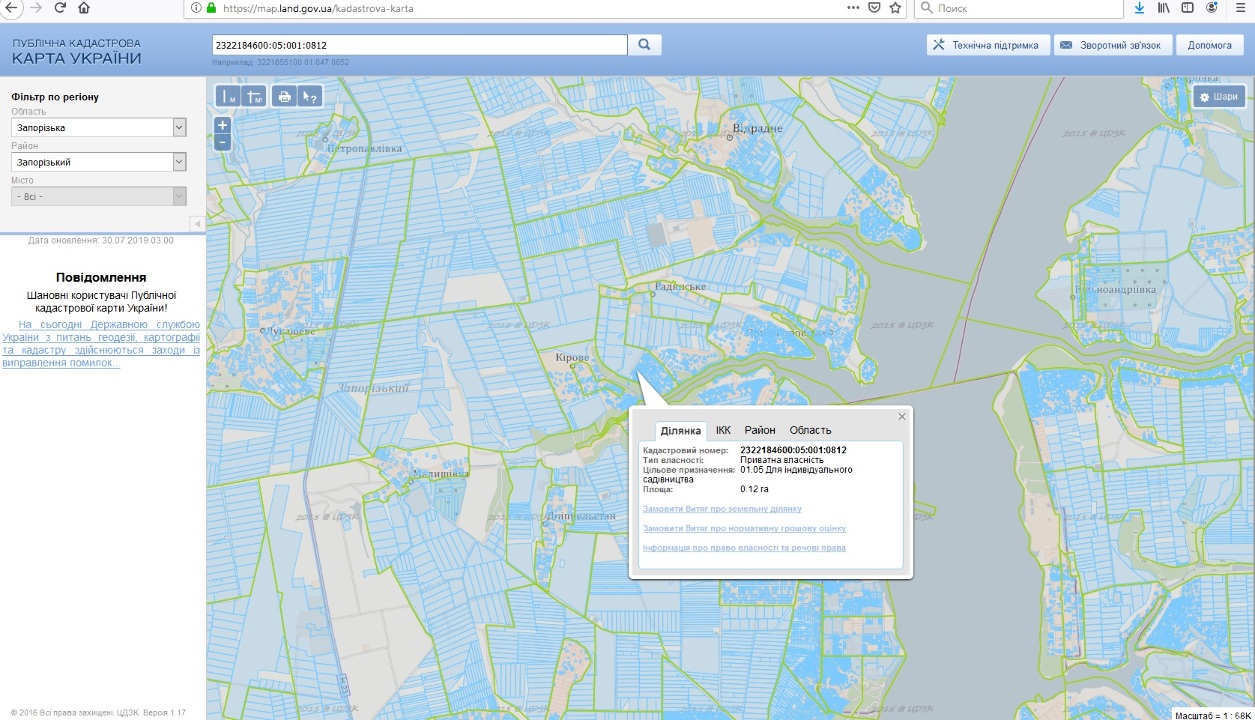Click the 0.12 га area value
1255x720 pixels.
pos(754,489)
